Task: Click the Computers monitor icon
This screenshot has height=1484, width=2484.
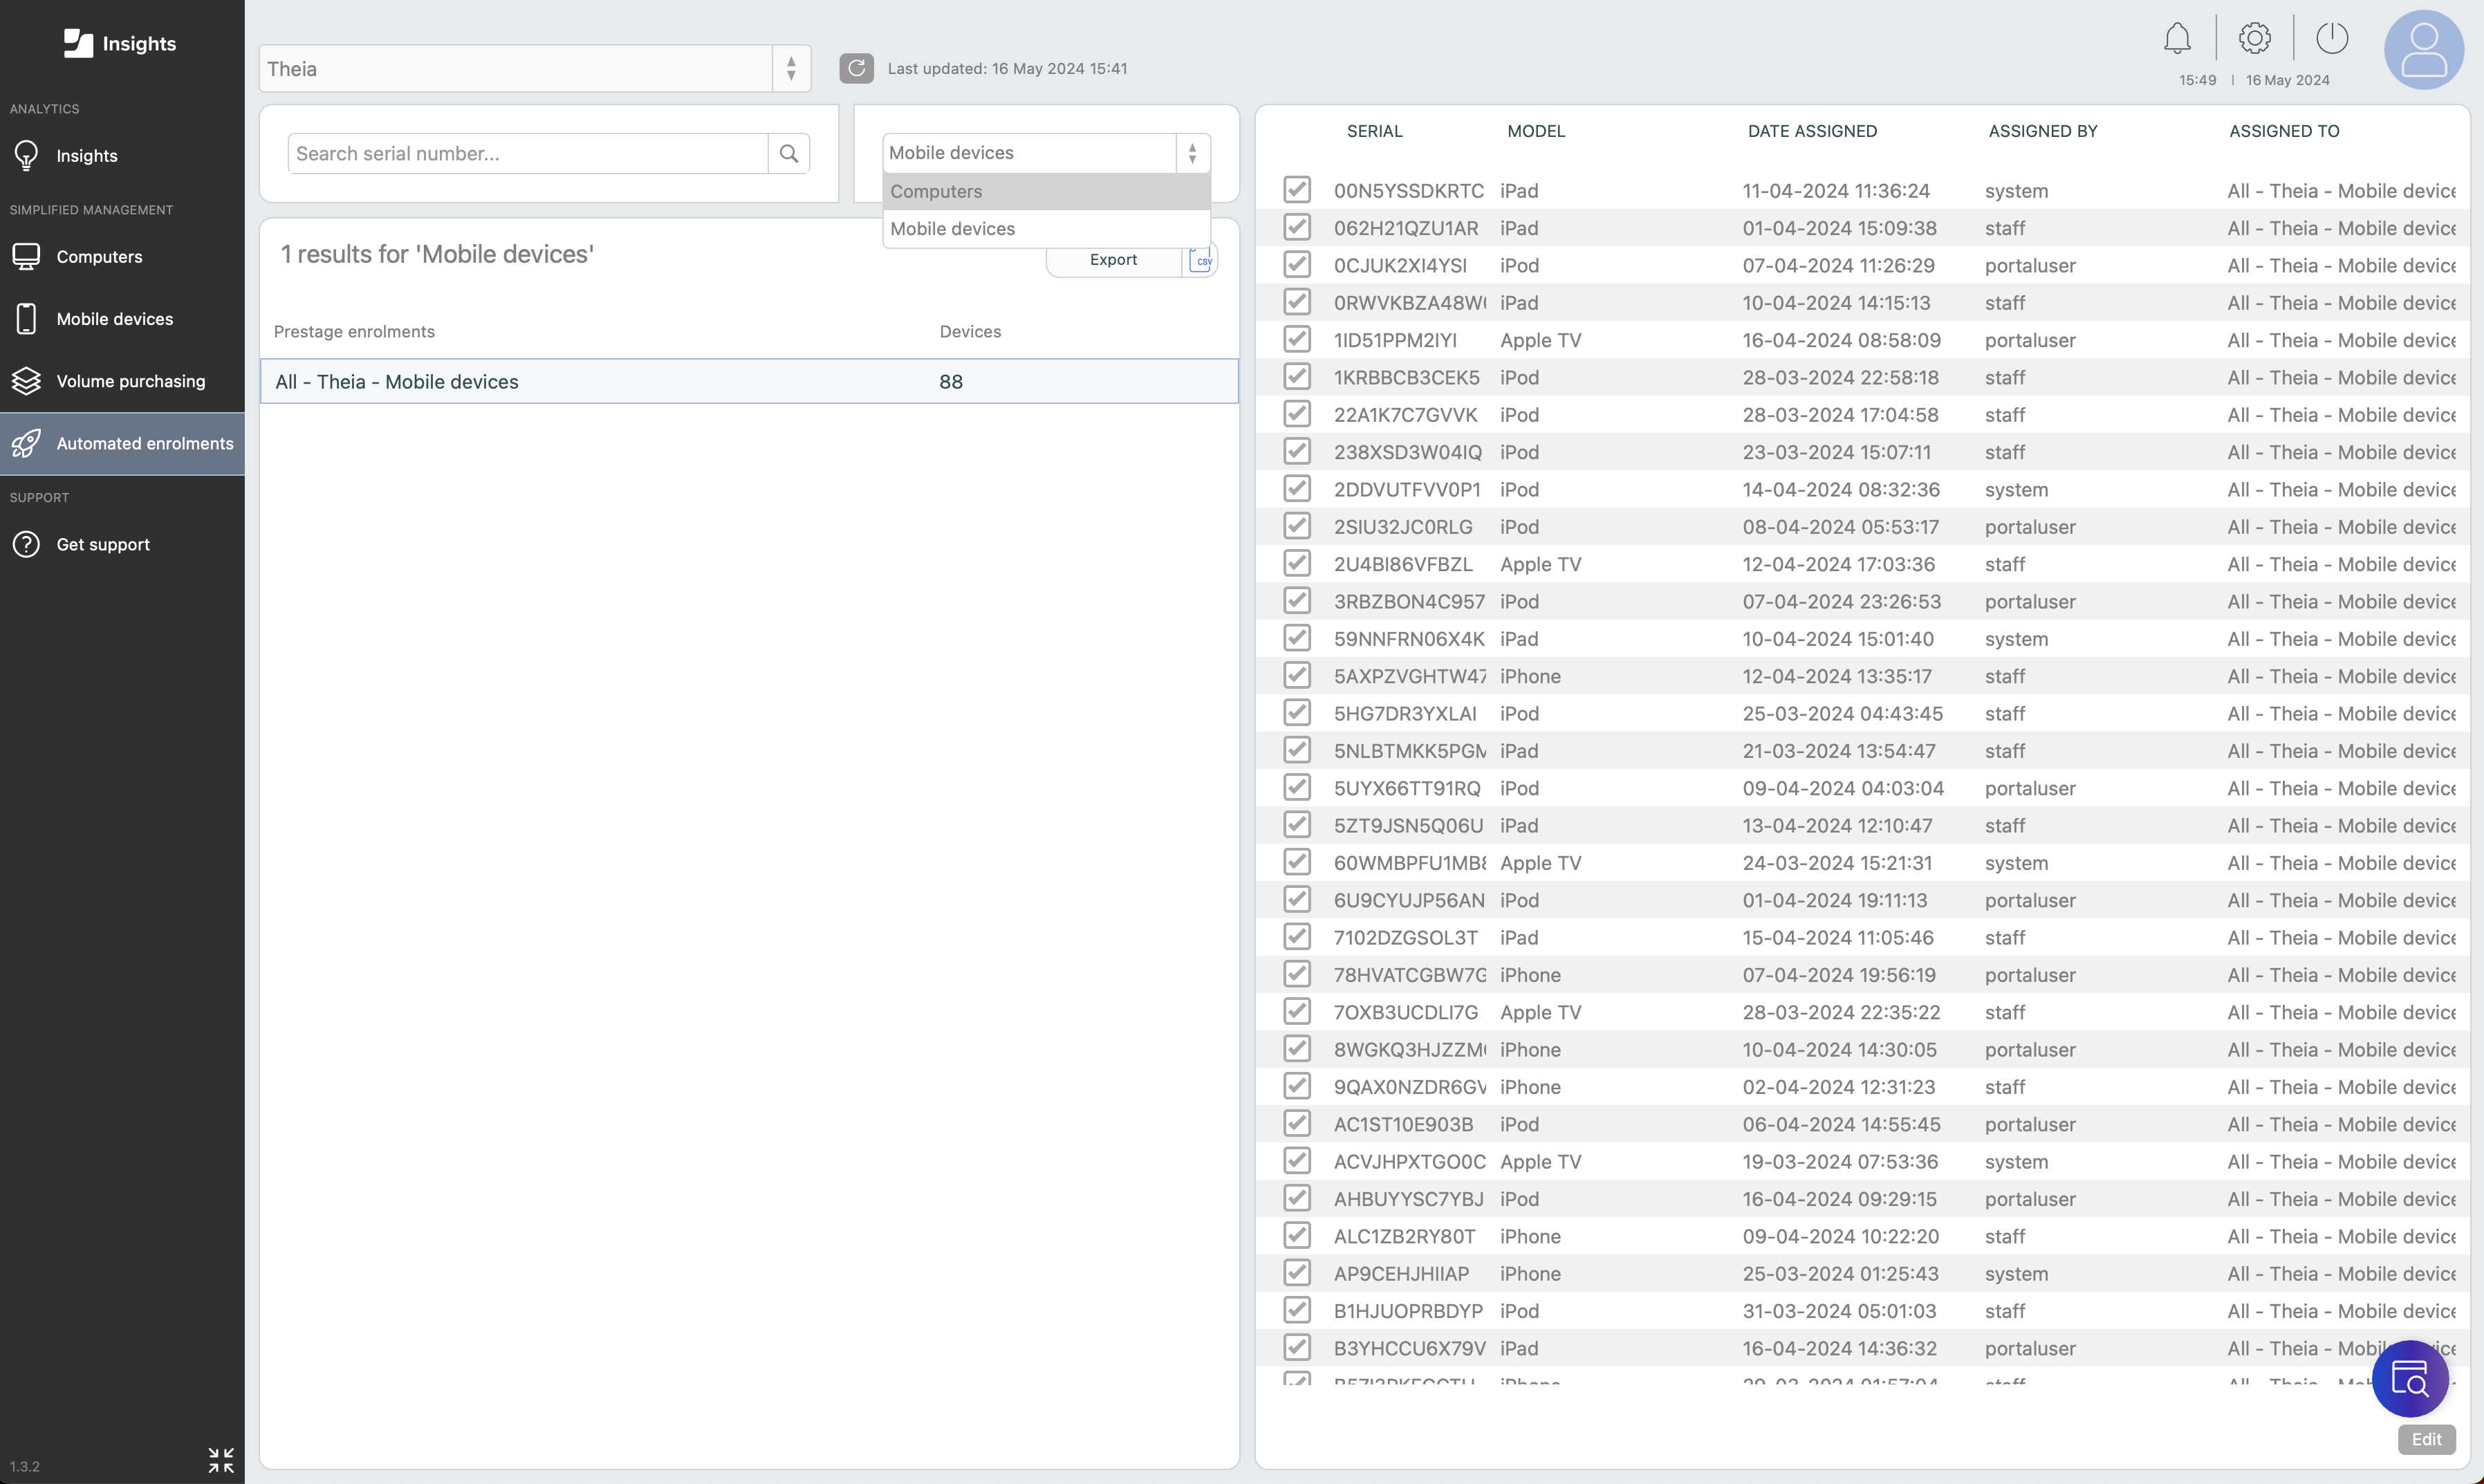Action: pyautogui.click(x=26, y=256)
